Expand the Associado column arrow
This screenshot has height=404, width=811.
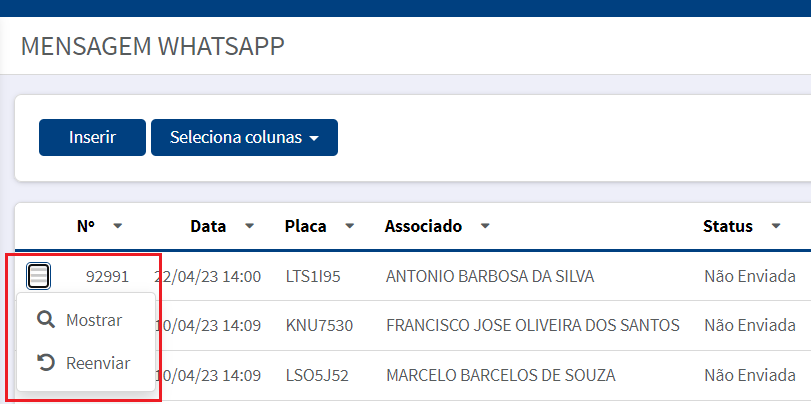coord(485,226)
